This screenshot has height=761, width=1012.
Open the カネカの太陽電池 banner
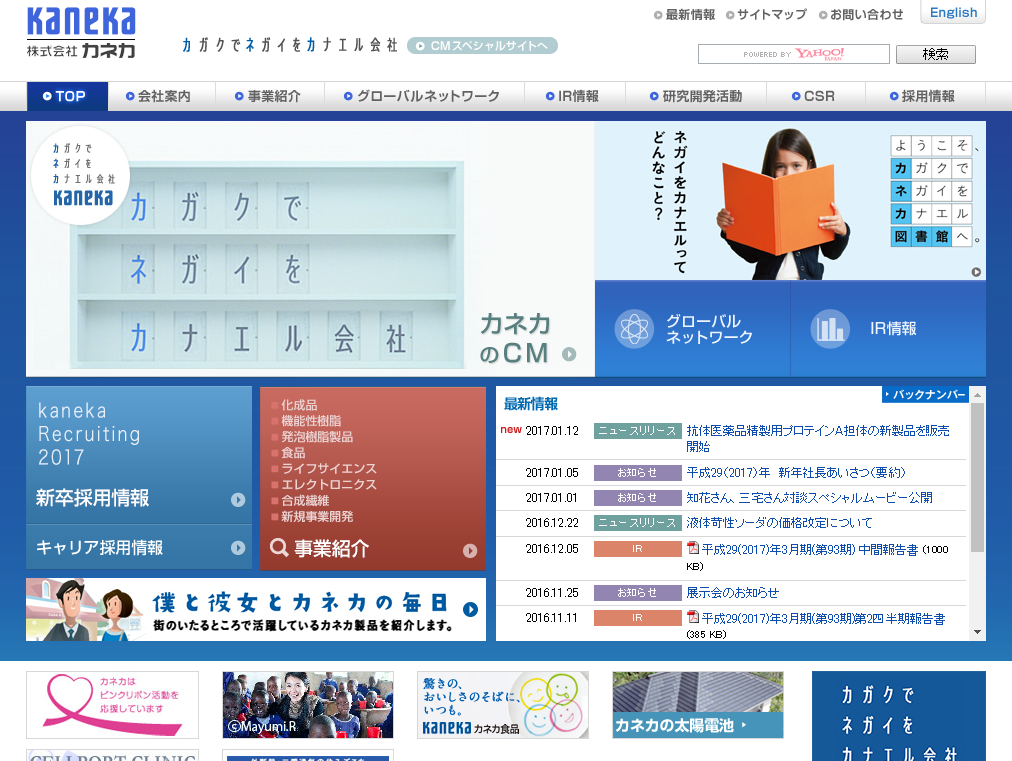coord(698,705)
